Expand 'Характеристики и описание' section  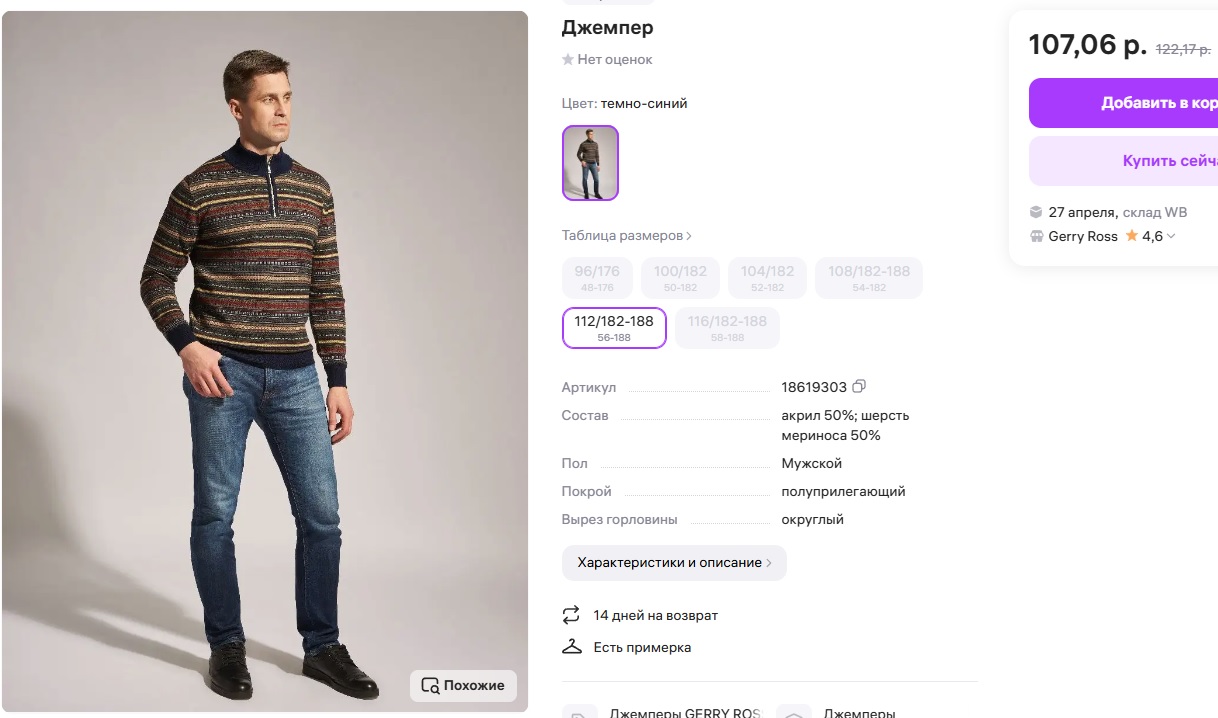pos(674,563)
